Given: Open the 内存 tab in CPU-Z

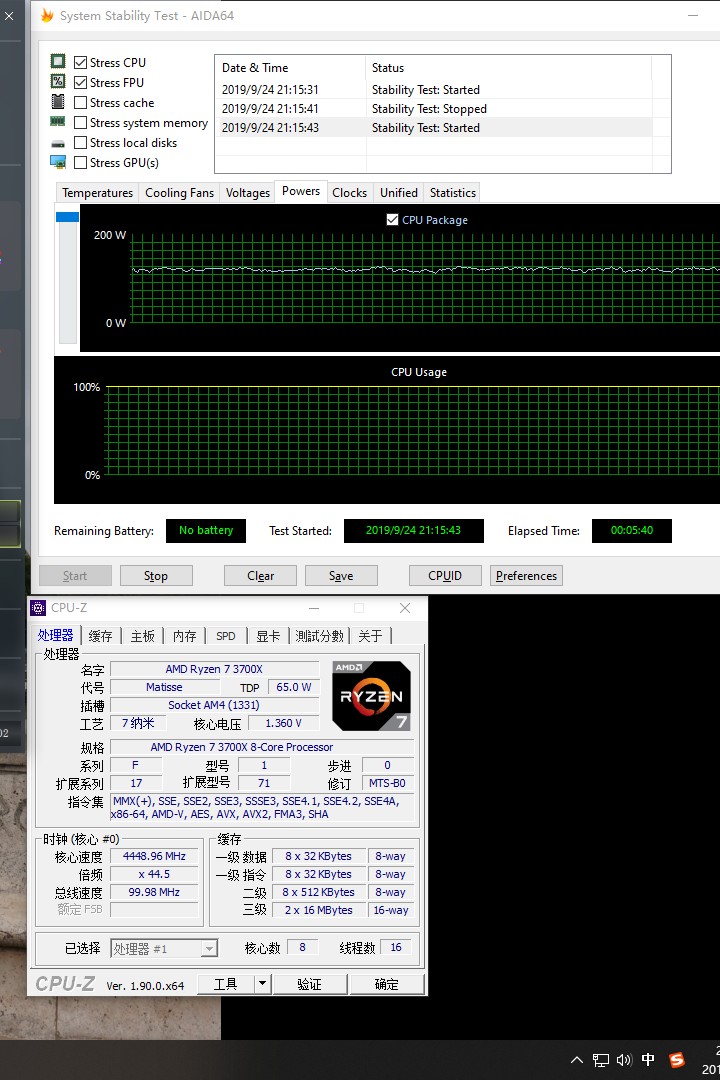Looking at the screenshot, I should tap(184, 636).
